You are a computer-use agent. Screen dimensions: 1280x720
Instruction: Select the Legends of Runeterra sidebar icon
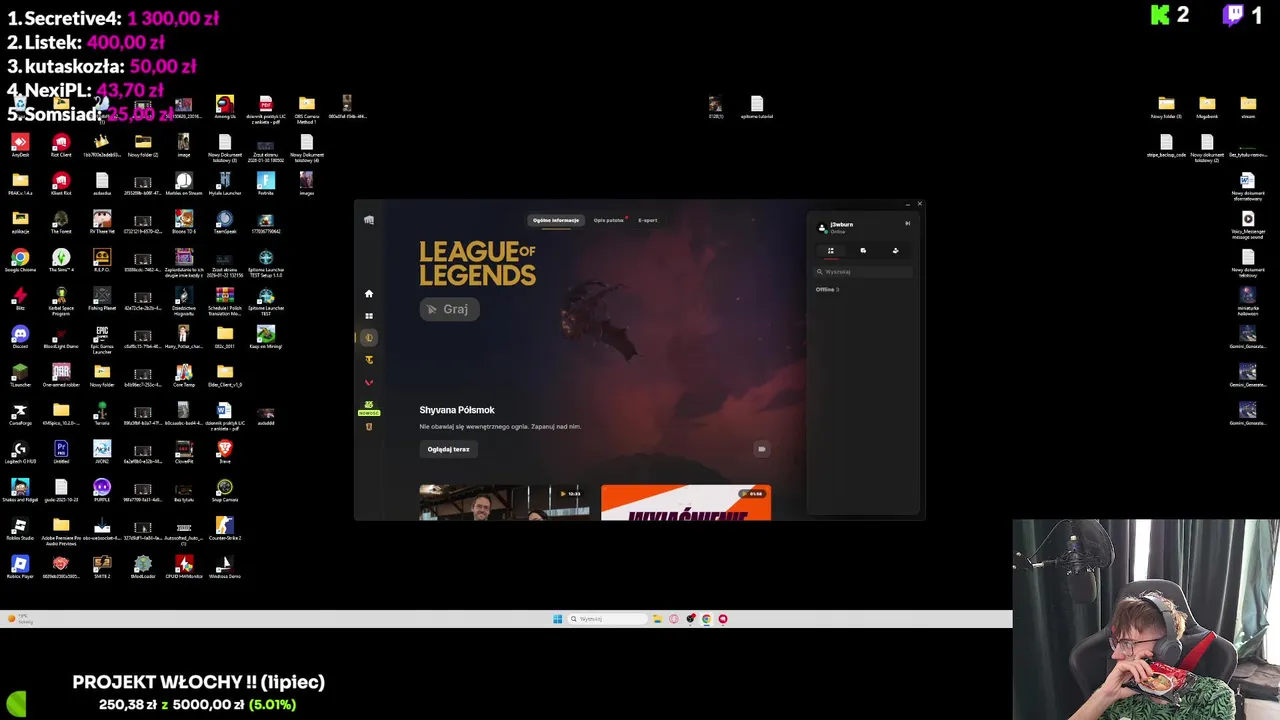[368, 427]
